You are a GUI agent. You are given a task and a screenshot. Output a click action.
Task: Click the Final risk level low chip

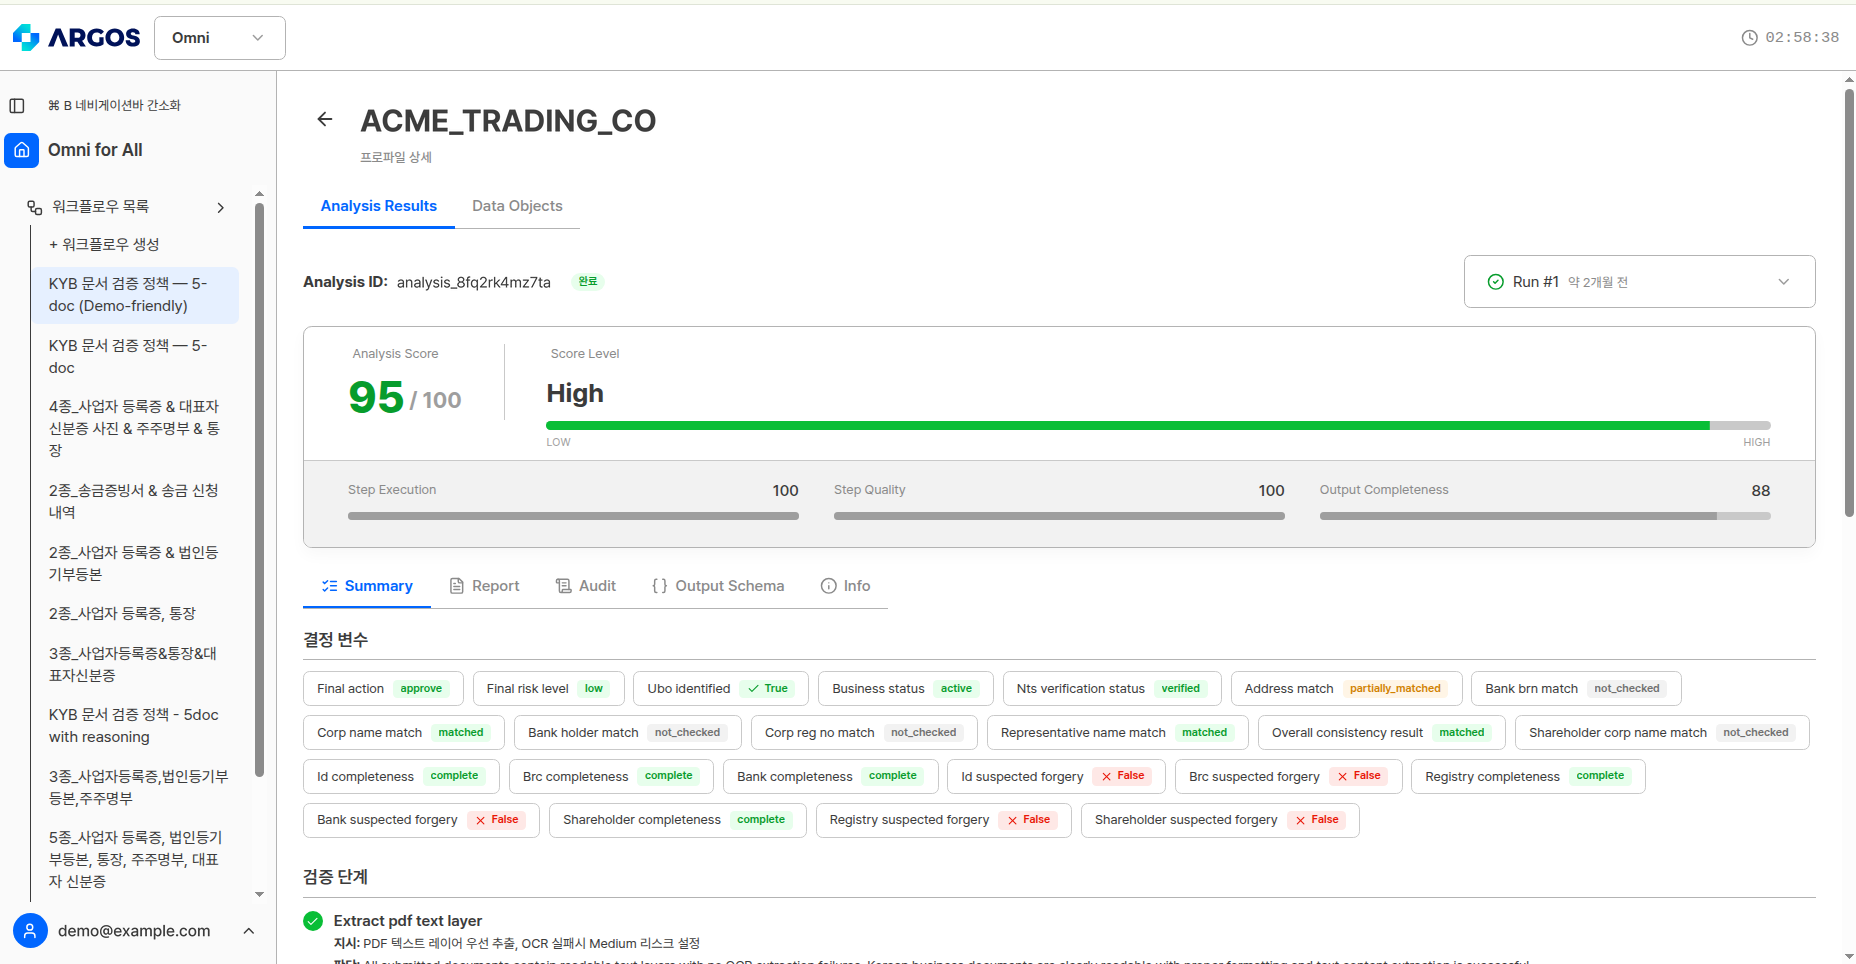coord(548,689)
